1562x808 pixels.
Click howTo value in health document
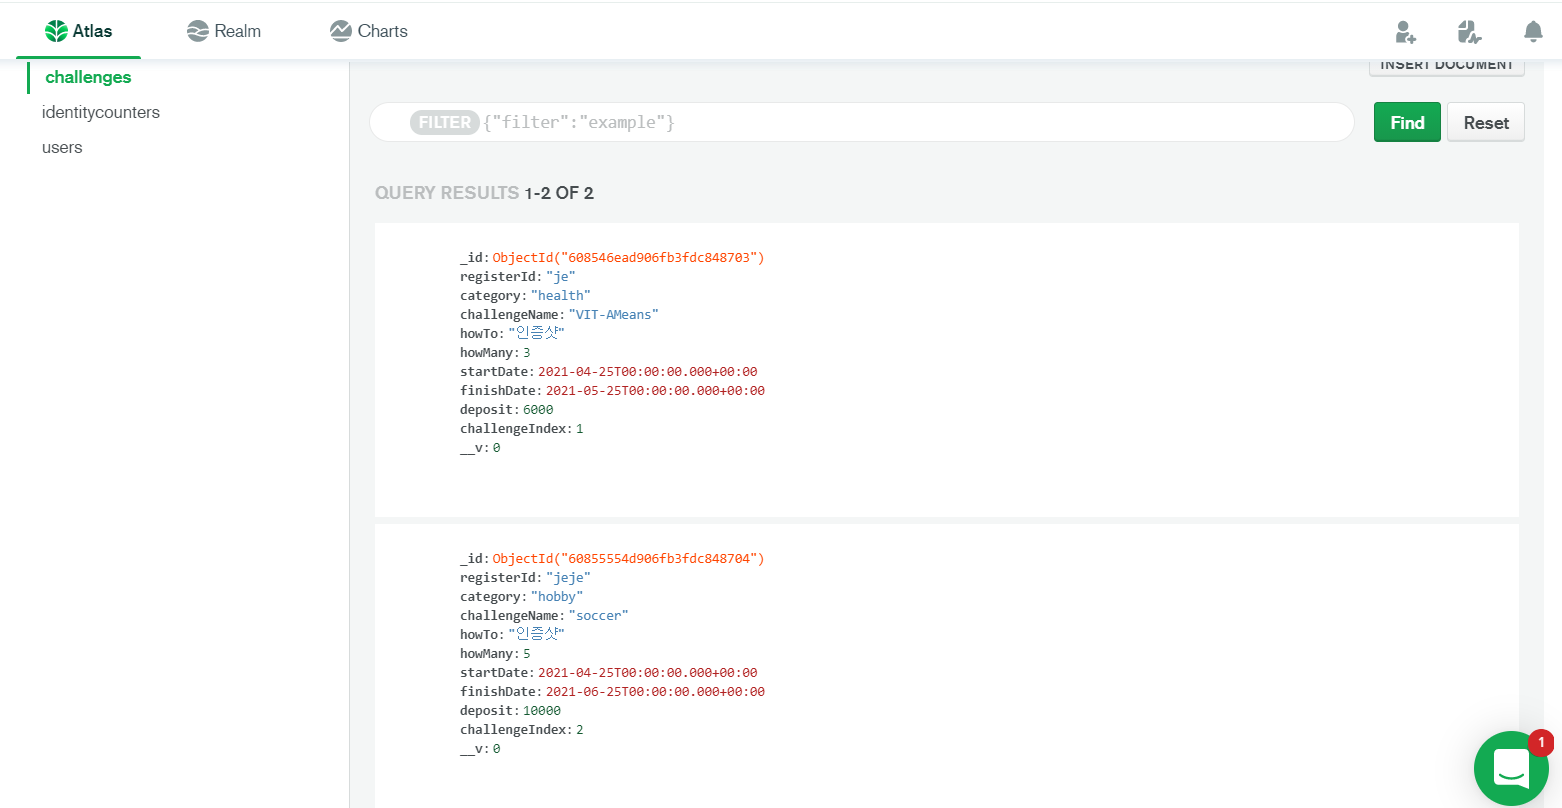537,334
